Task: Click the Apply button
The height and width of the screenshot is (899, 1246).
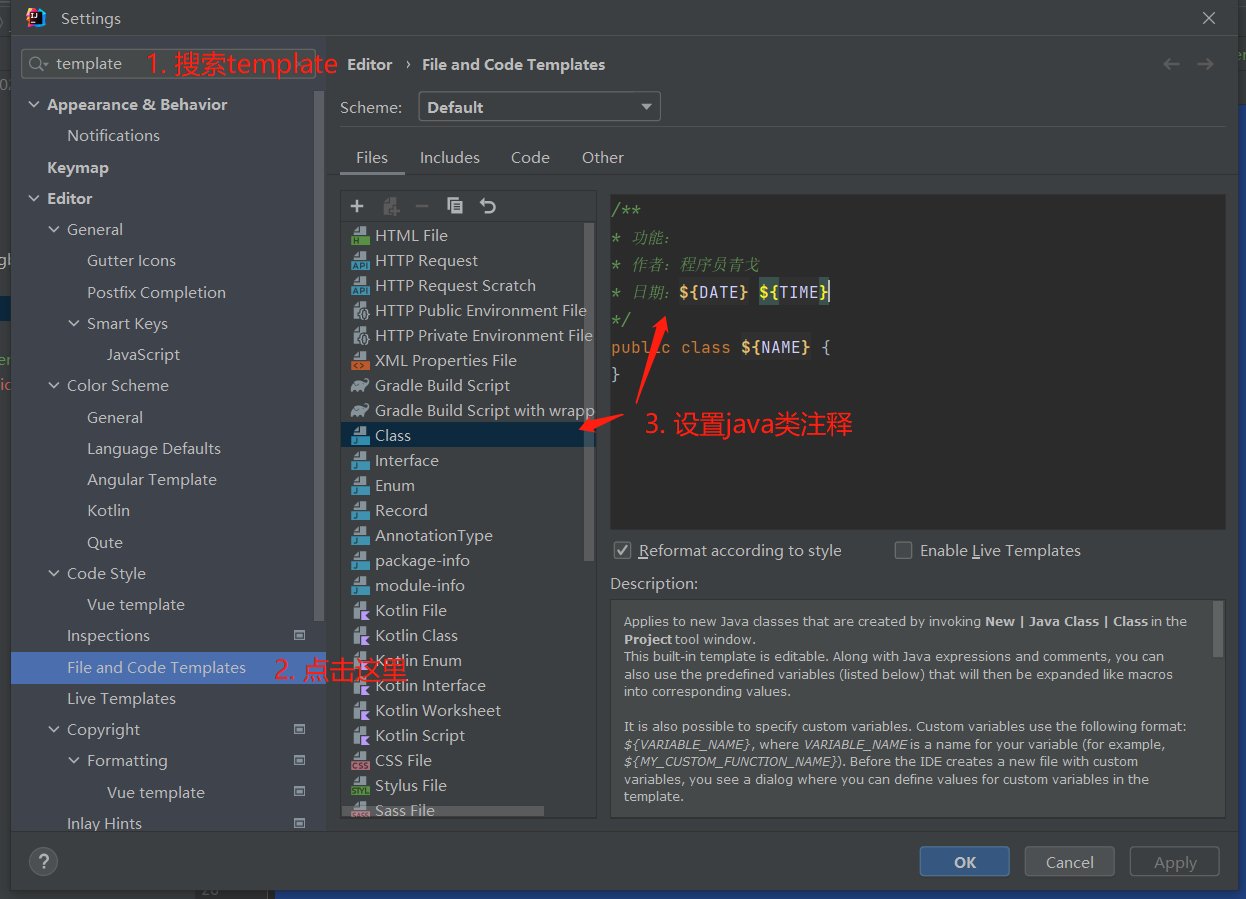Action: coord(1175,862)
